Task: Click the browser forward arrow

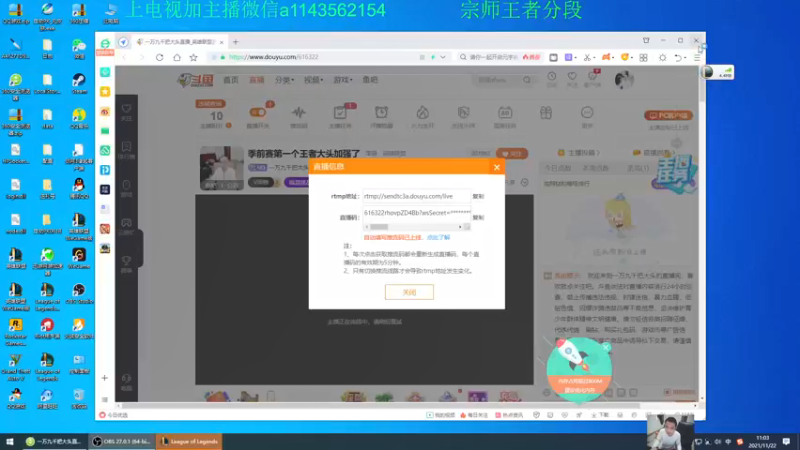Action: pyautogui.click(x=142, y=57)
